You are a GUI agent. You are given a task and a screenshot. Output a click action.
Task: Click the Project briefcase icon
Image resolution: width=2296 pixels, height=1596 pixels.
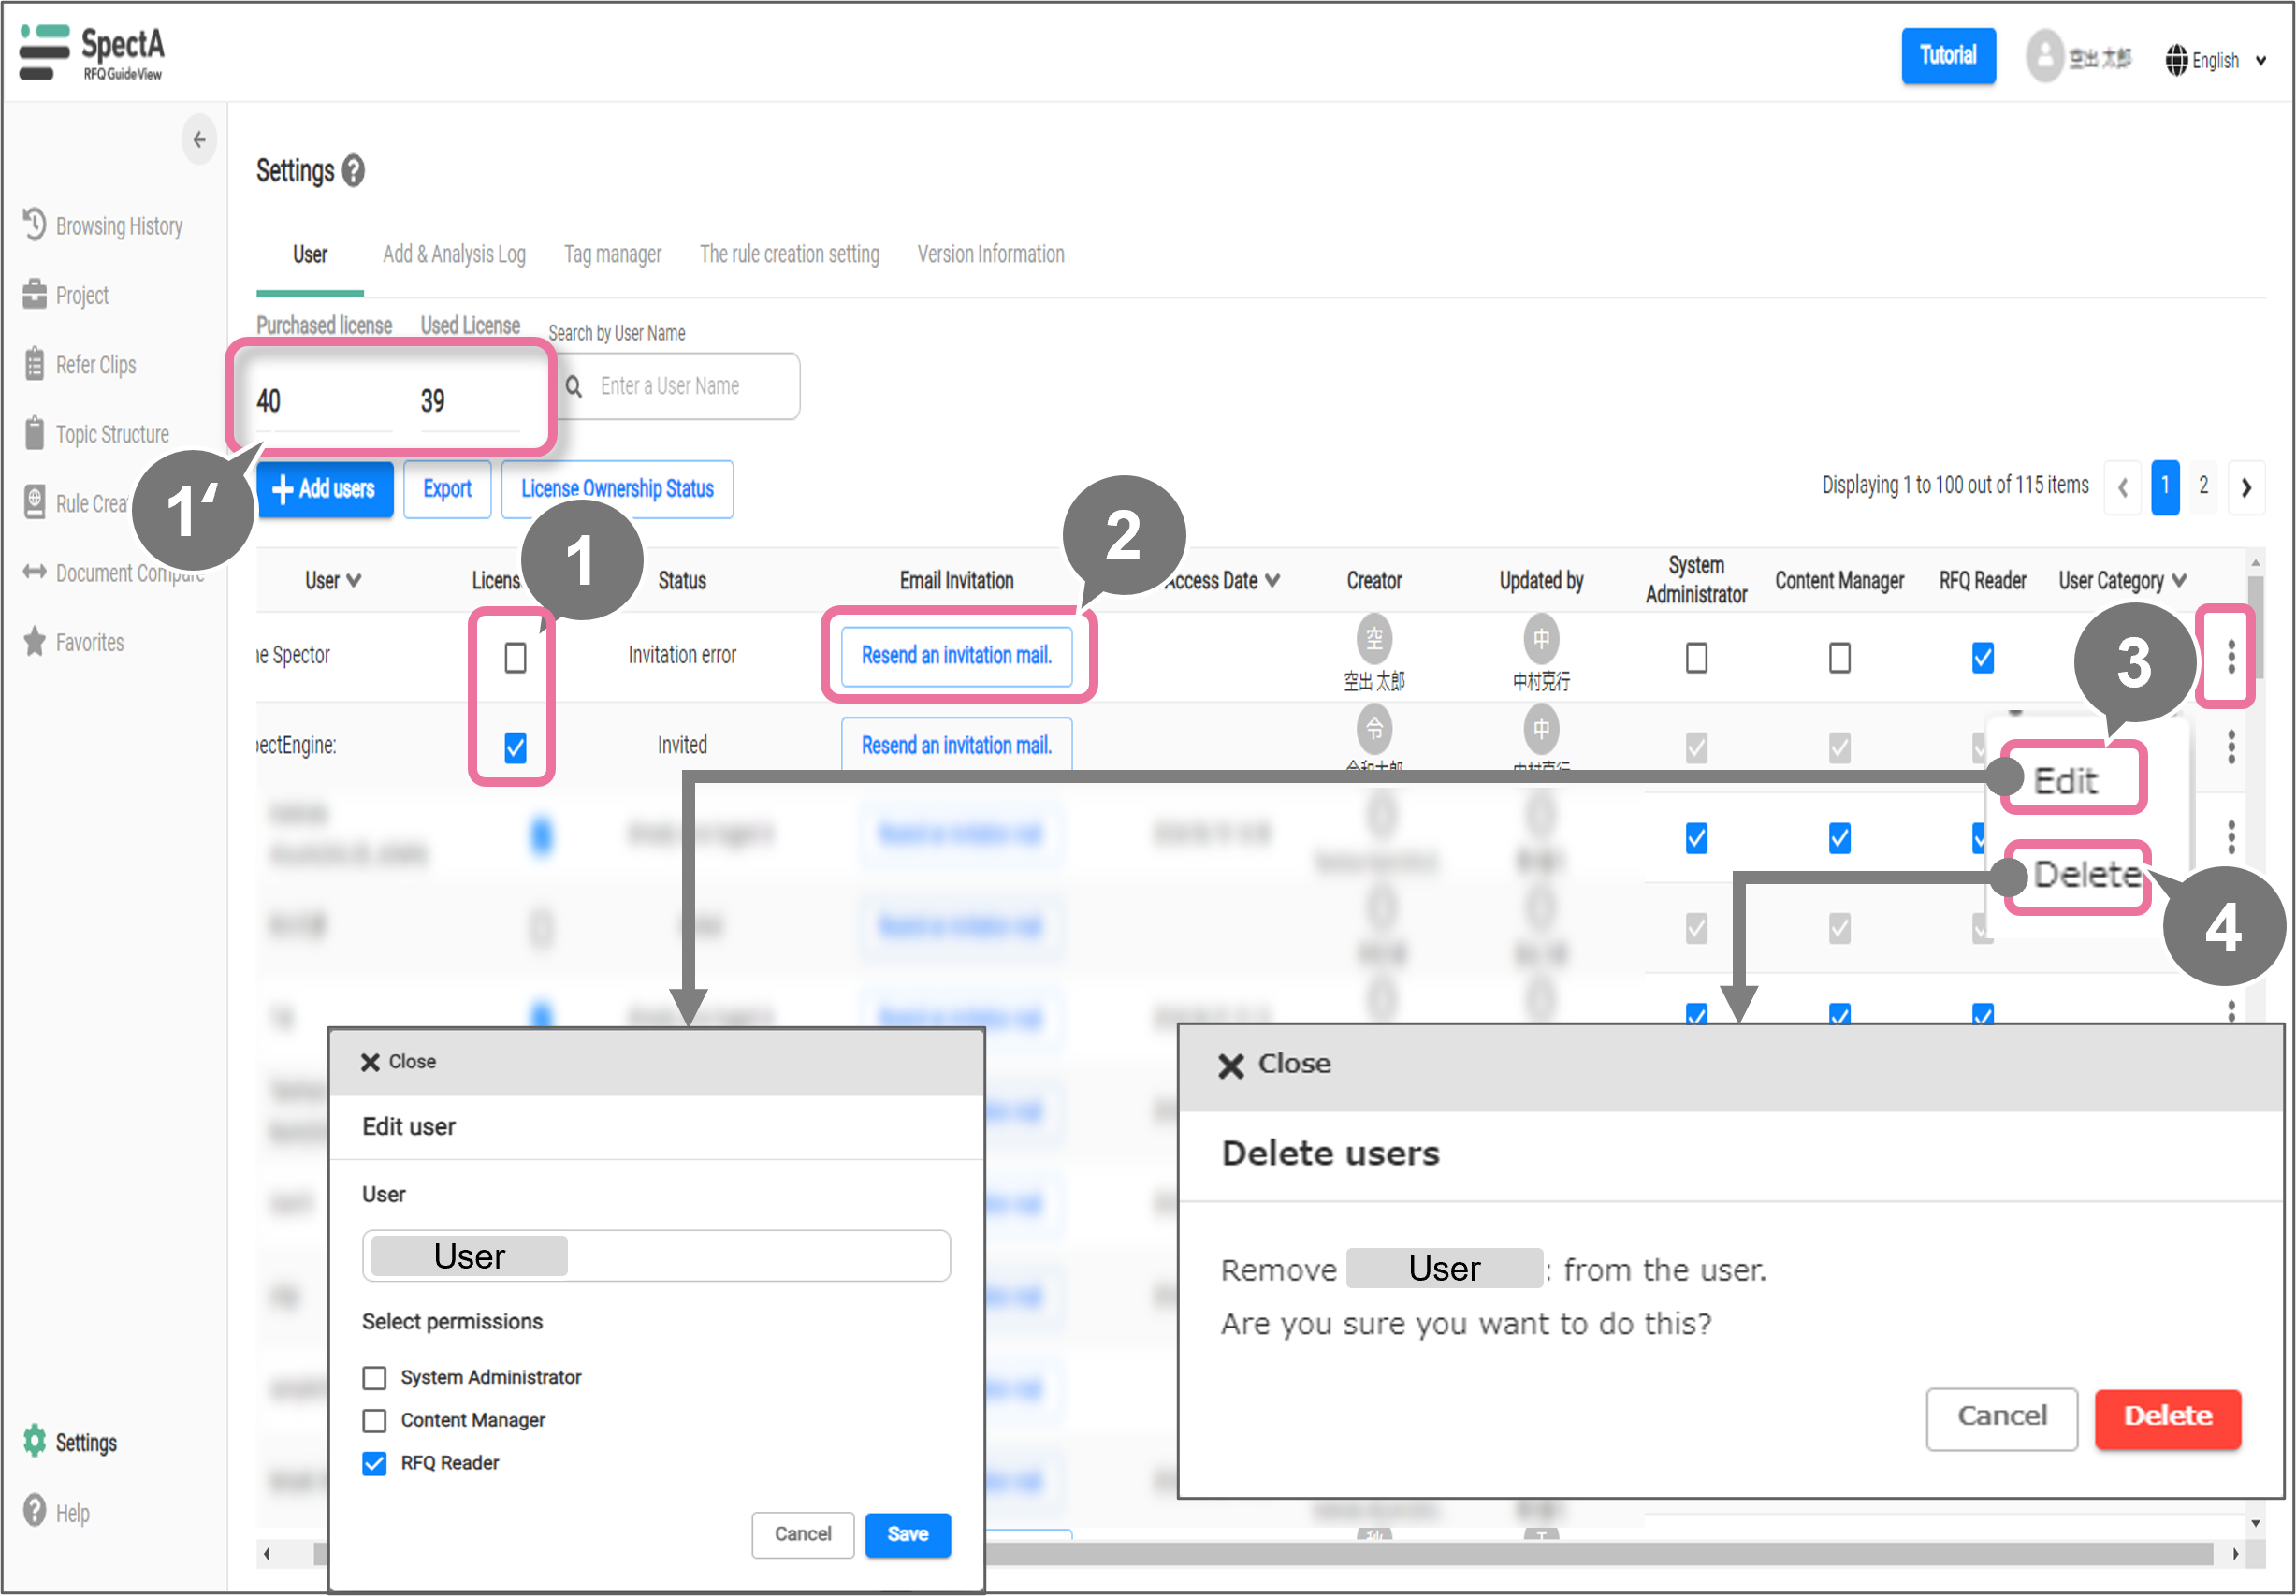35,295
